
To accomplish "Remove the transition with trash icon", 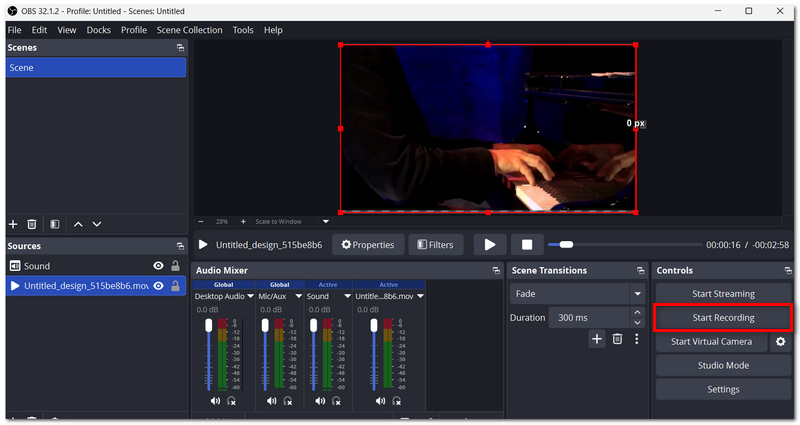I will pos(617,339).
